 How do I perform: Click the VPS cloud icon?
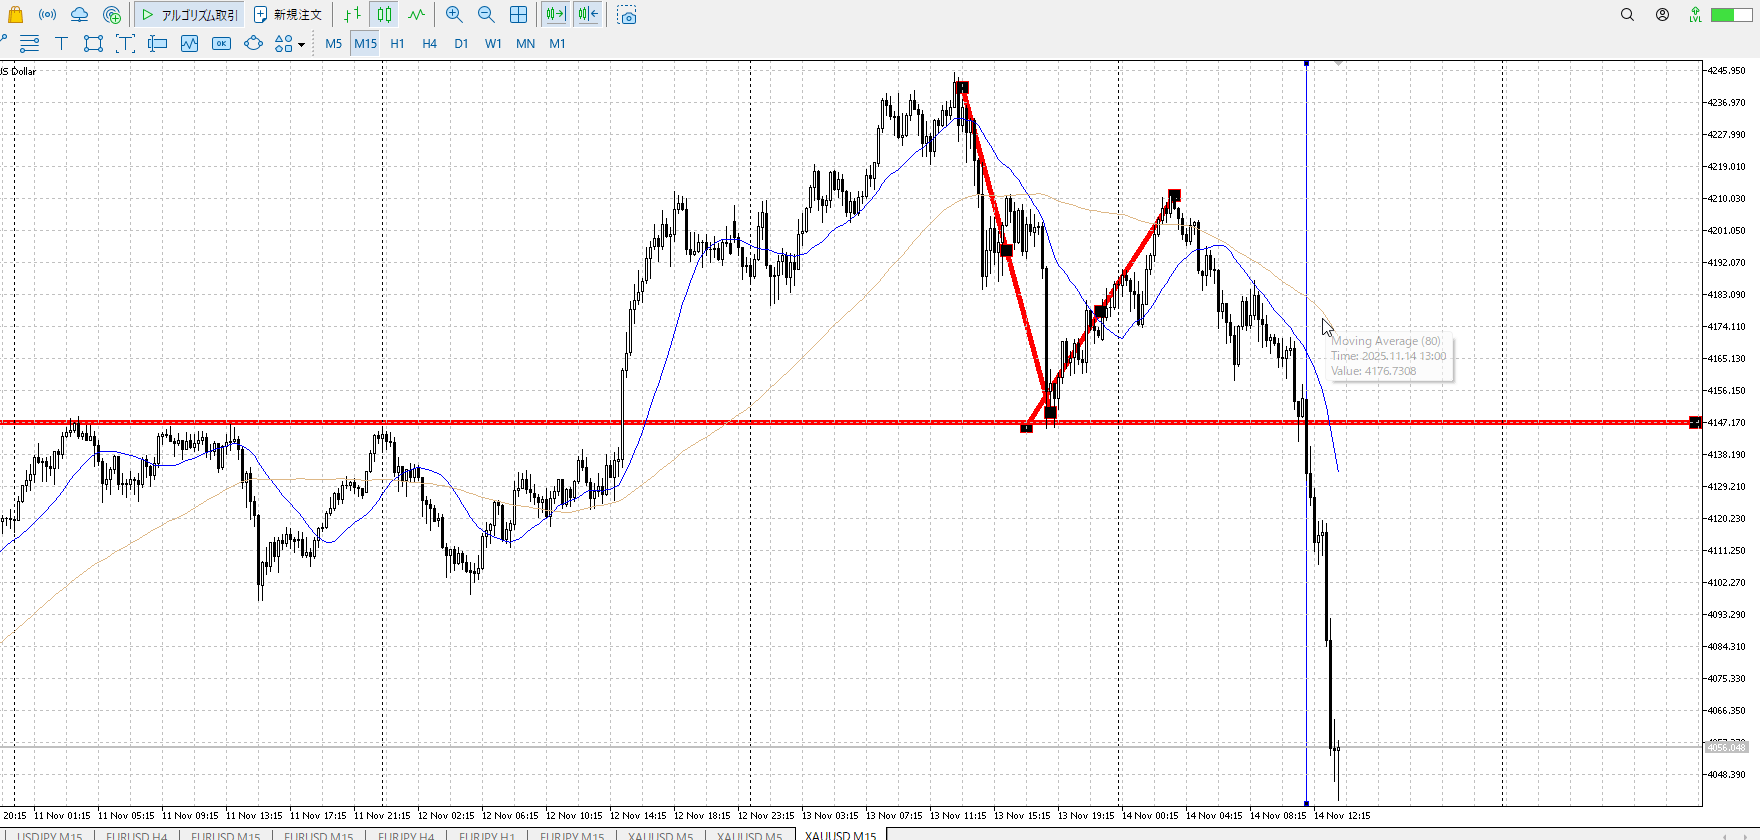coord(79,15)
